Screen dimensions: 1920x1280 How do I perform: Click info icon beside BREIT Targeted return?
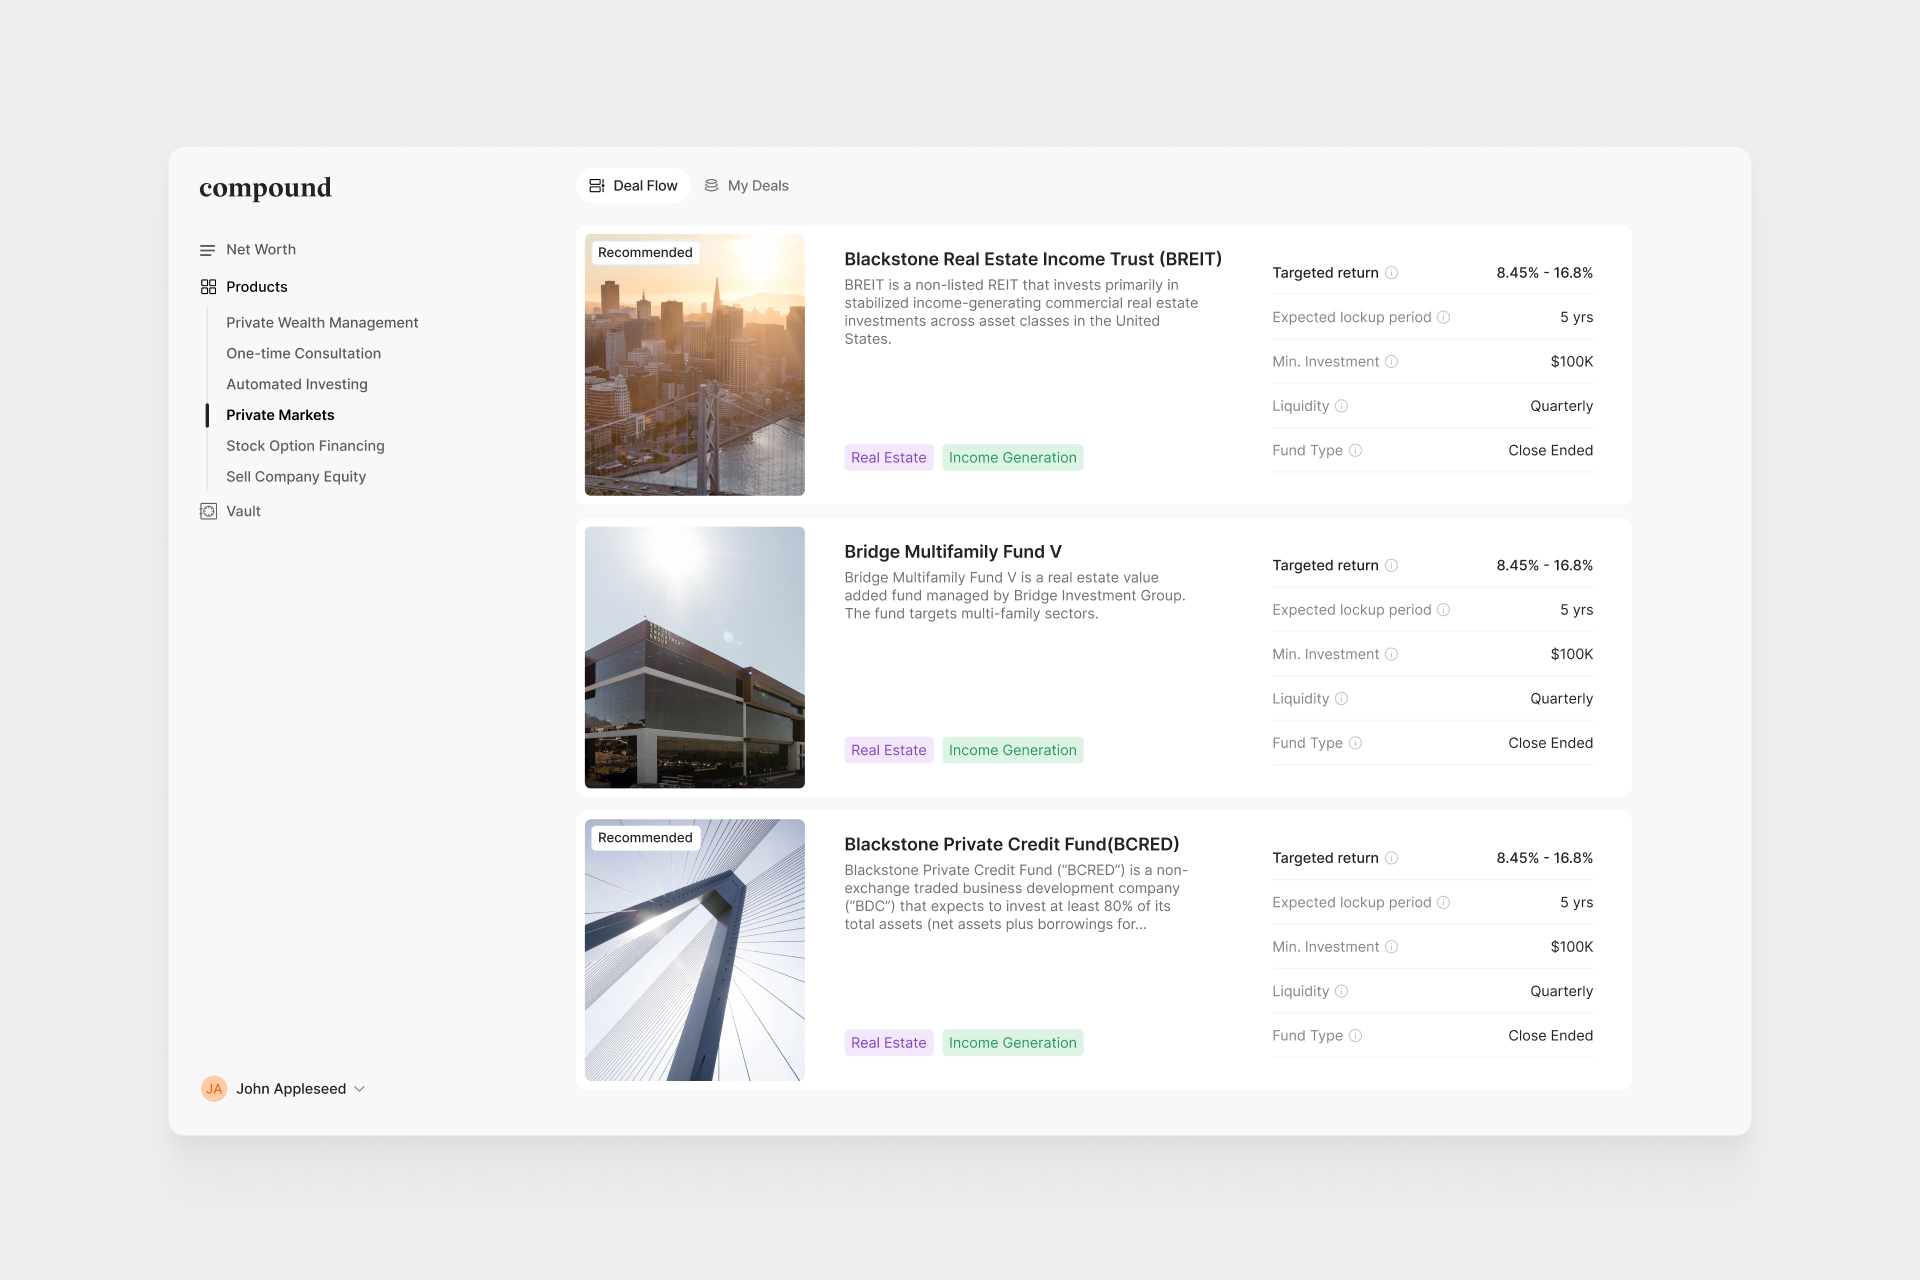(1391, 273)
